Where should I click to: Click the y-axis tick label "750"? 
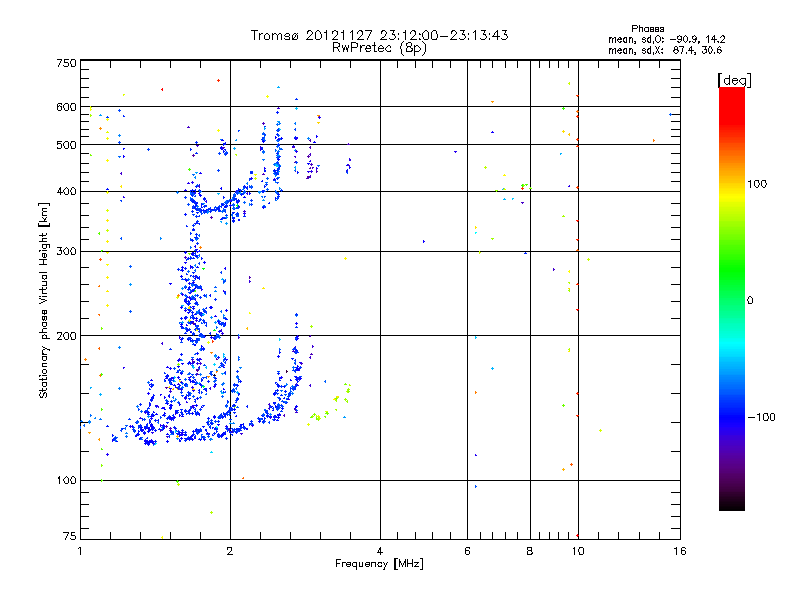(x=66, y=63)
